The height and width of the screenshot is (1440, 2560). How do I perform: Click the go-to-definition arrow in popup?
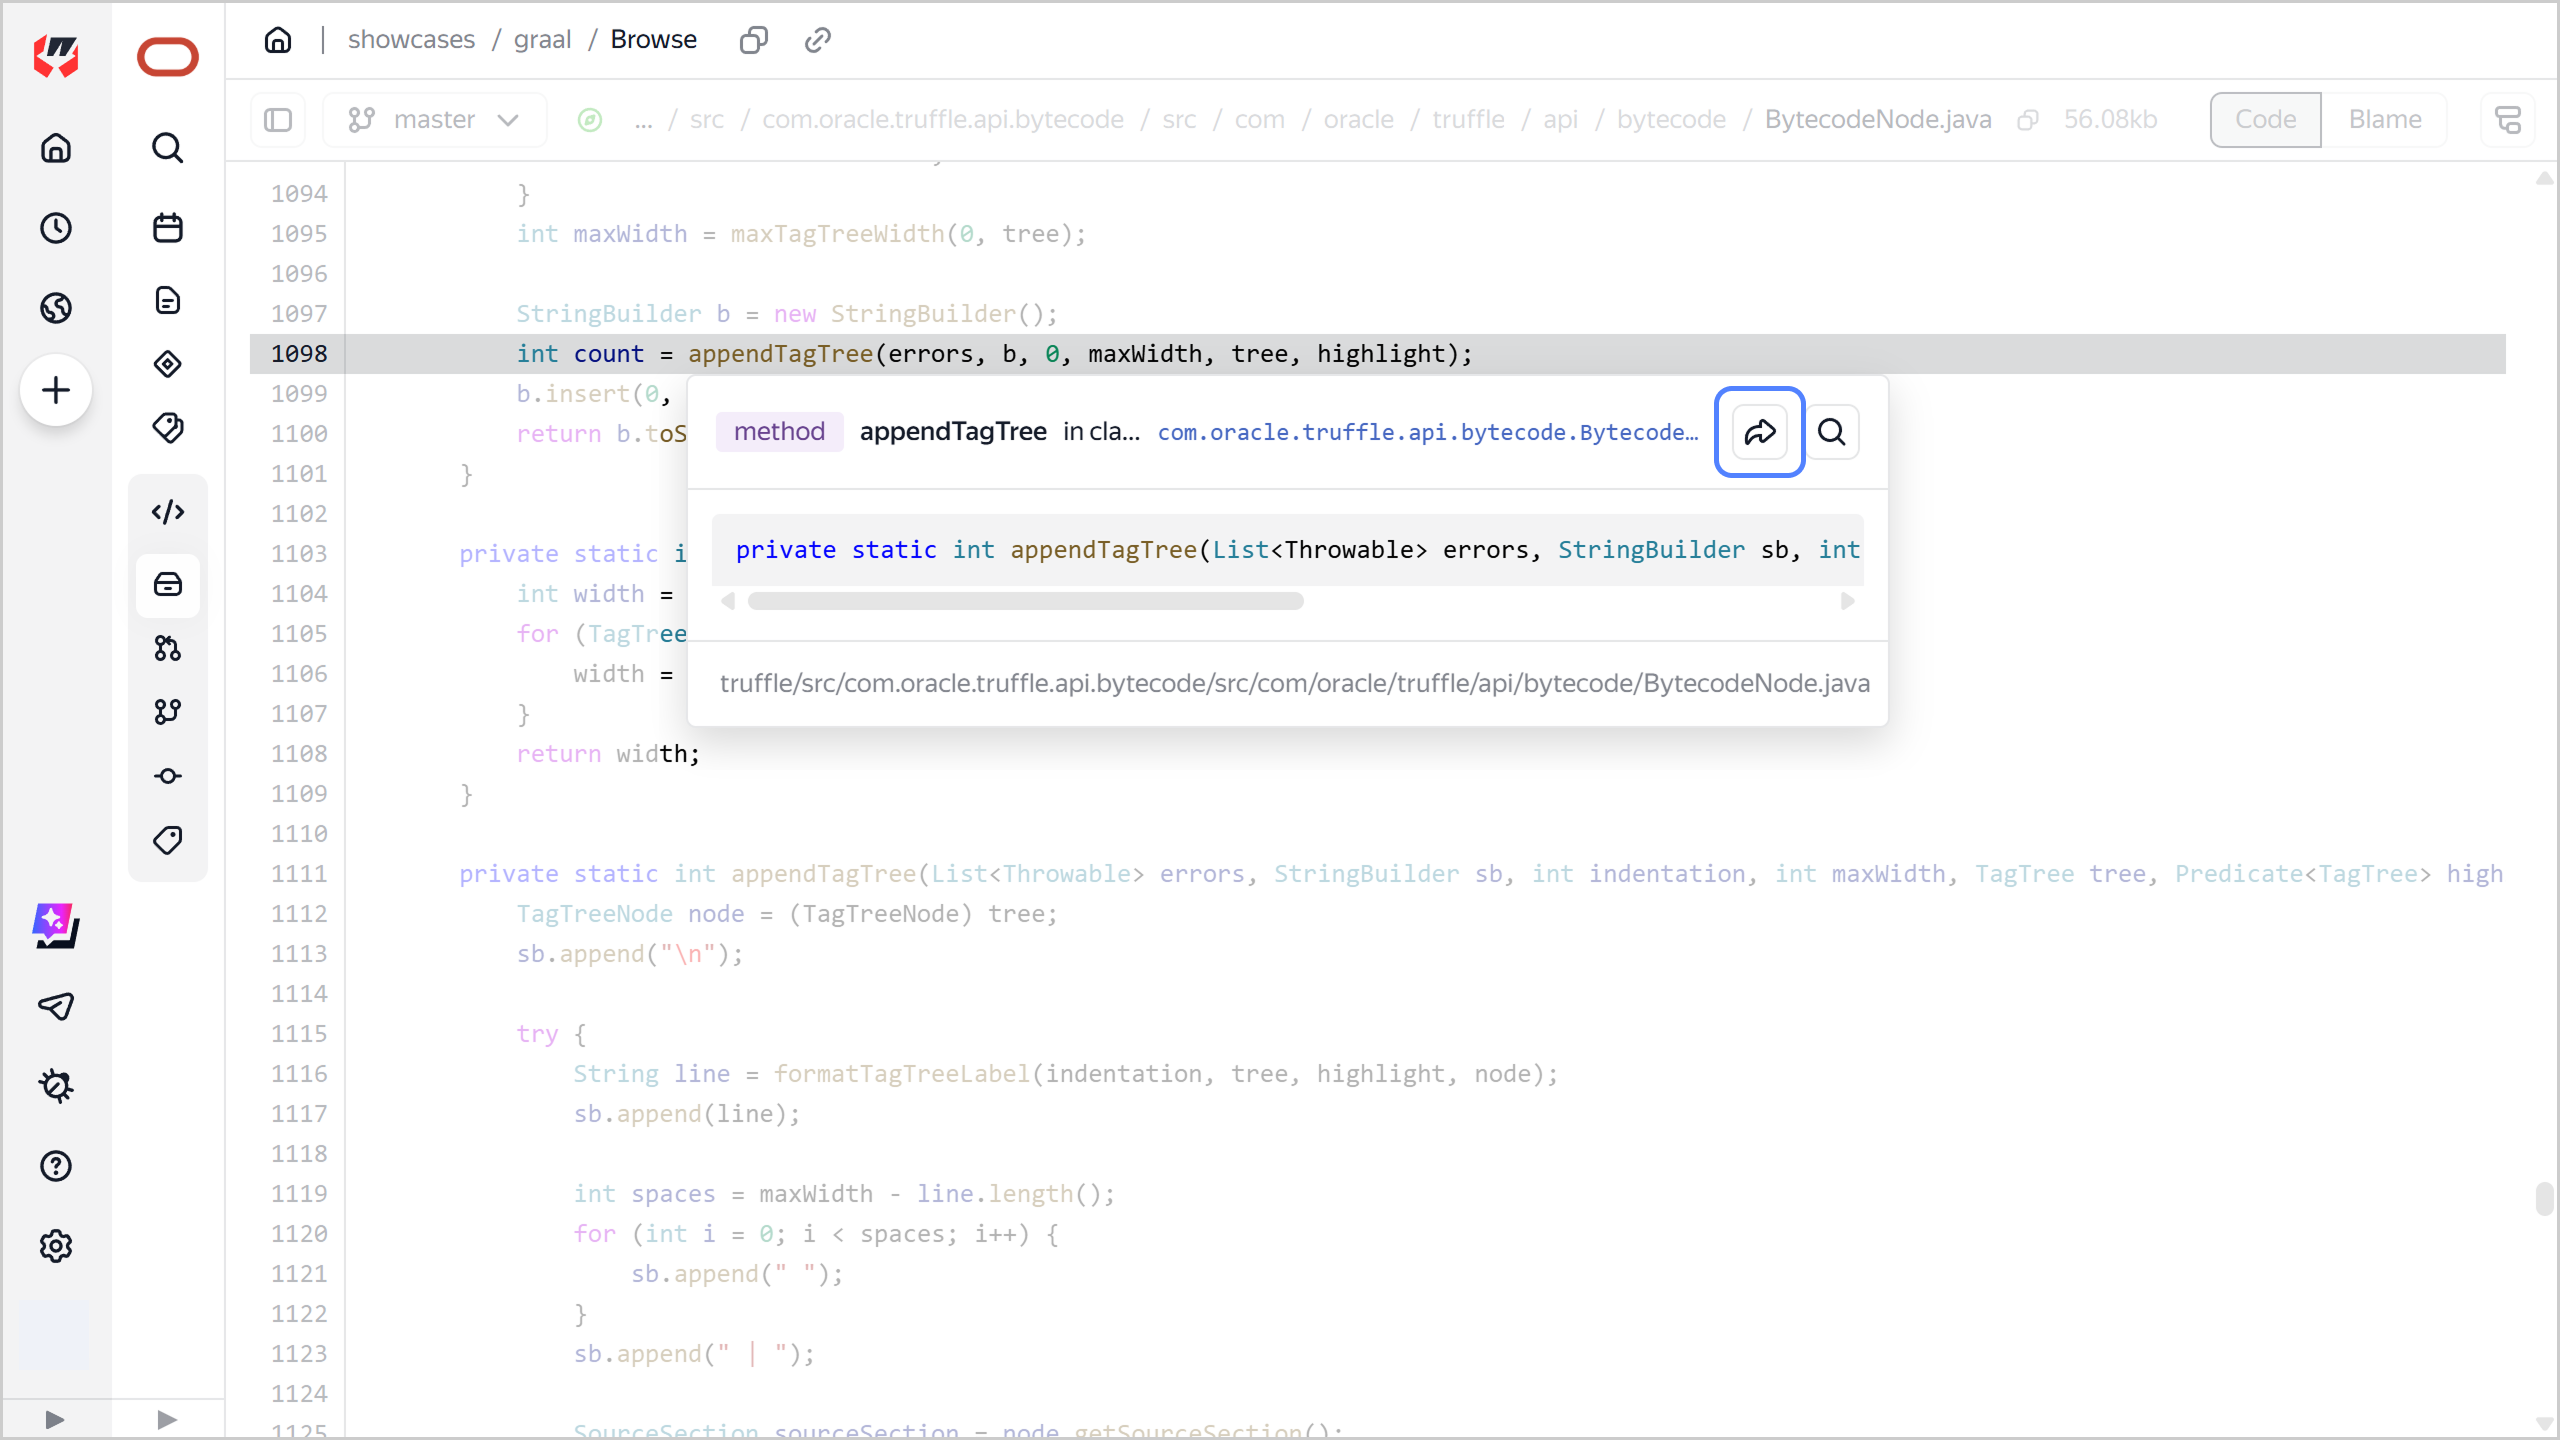(x=1759, y=432)
